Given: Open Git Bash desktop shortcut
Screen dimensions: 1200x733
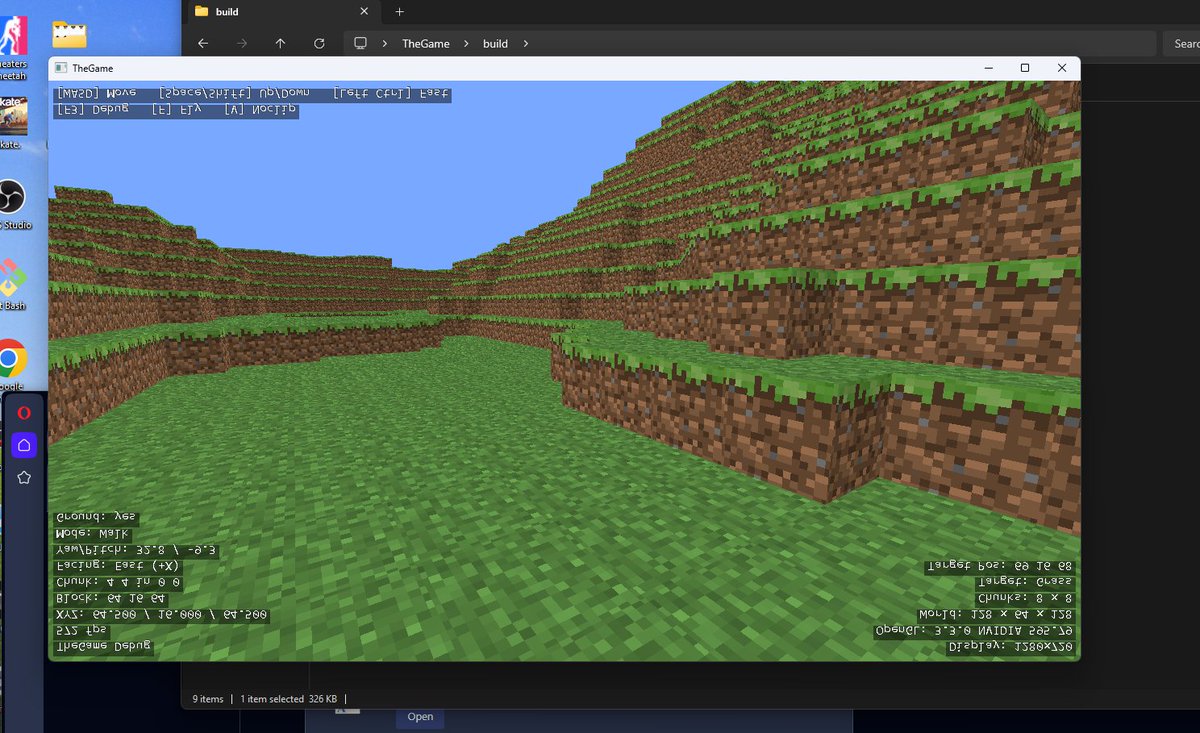Looking at the screenshot, I should [x=12, y=282].
